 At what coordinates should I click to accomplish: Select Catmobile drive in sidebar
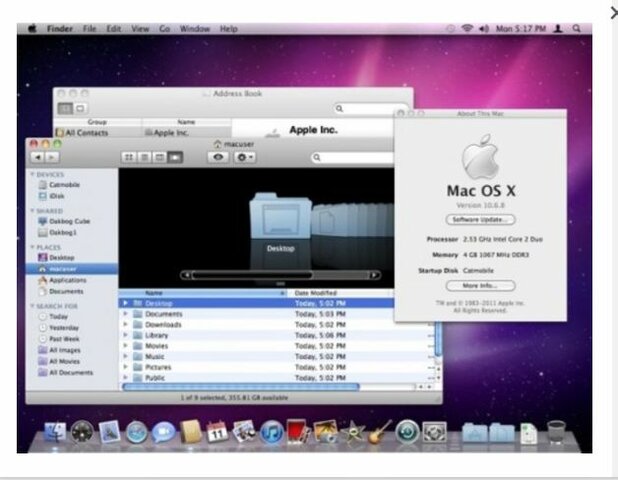coord(59,185)
